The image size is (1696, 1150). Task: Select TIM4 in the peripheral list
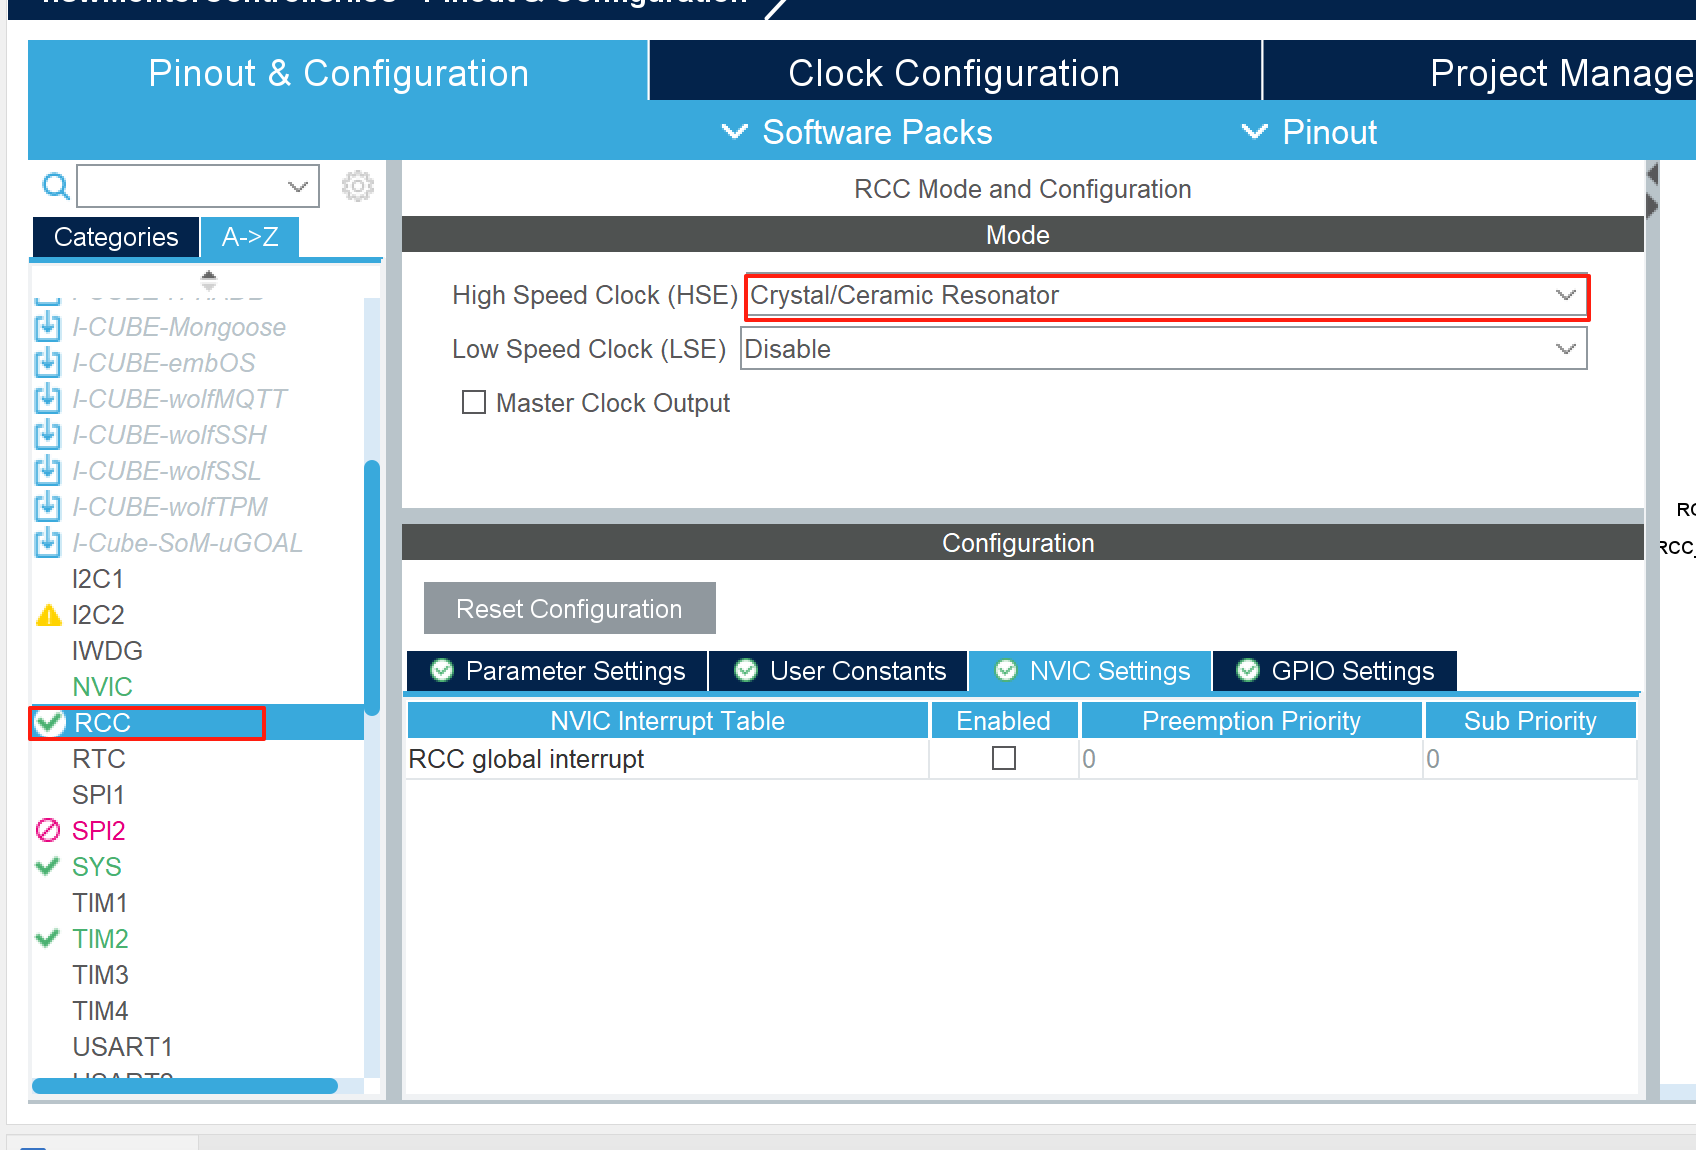click(x=100, y=1011)
